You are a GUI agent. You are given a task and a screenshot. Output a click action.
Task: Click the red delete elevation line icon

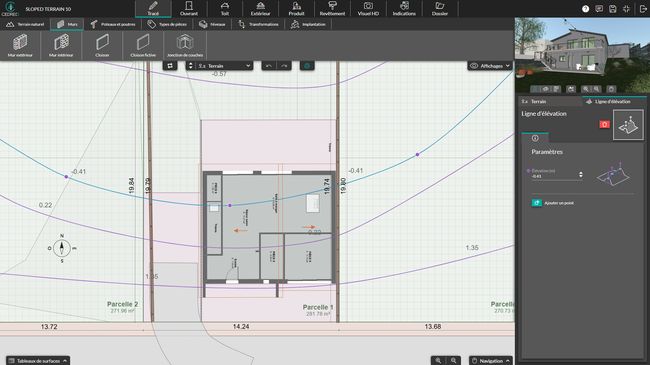point(604,124)
